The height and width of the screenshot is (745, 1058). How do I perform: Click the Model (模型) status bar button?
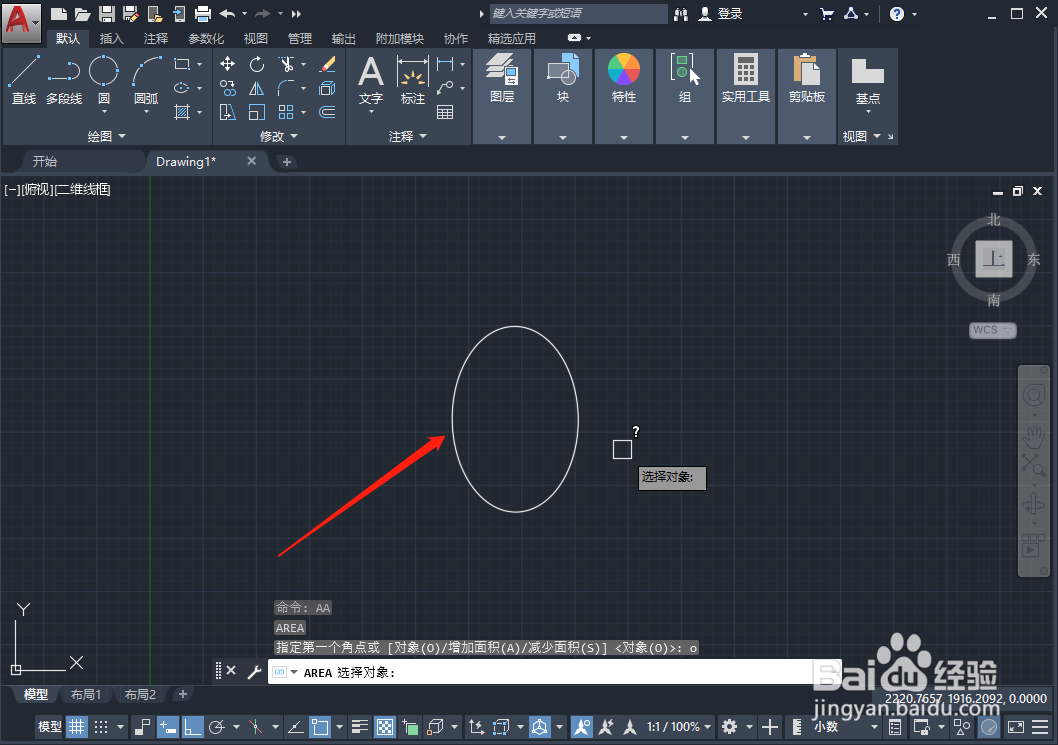50,727
